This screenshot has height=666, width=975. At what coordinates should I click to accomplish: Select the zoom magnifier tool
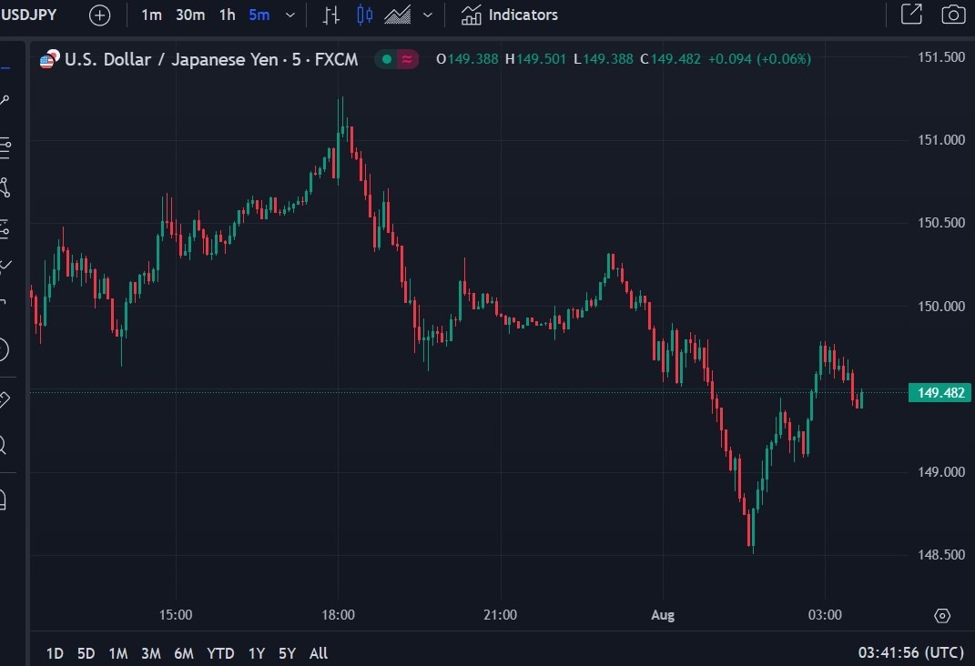(x=10, y=447)
